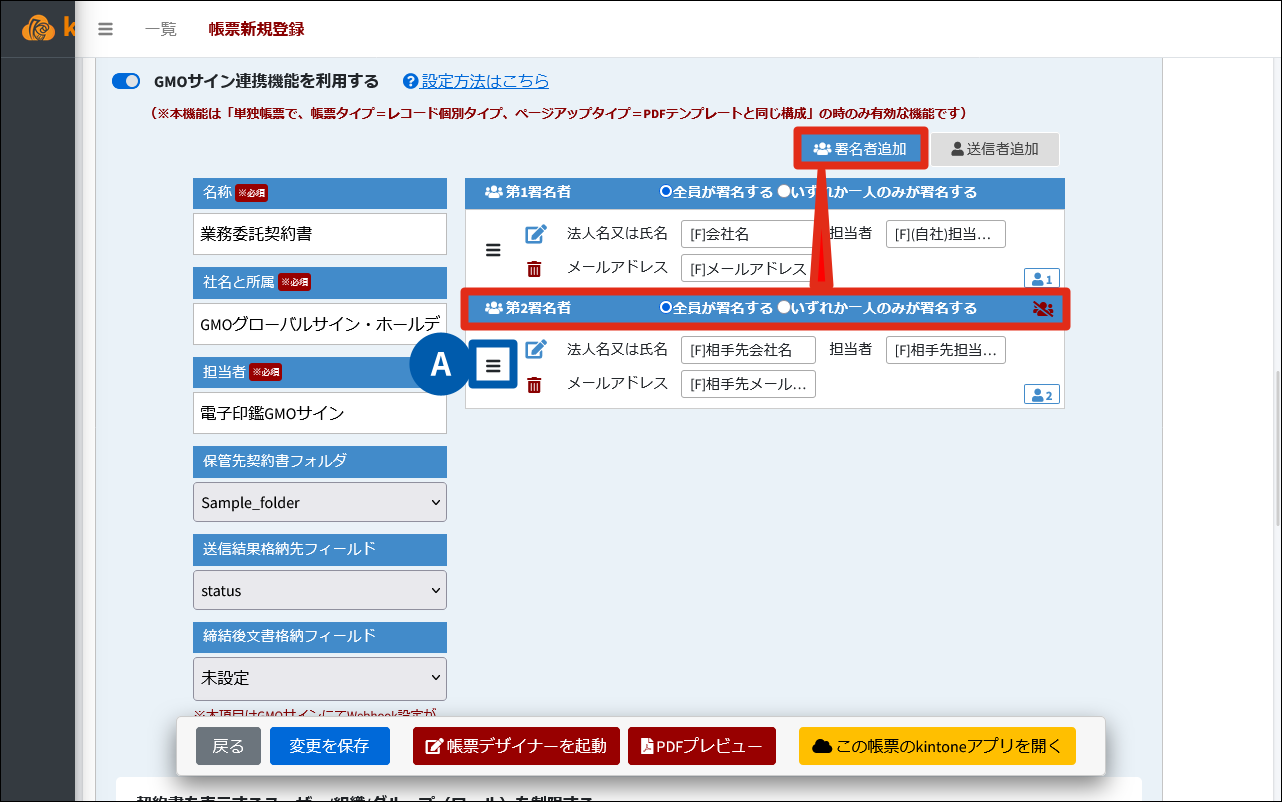
Task: Toggle GMOサイン連携機能 switch off
Action: (126, 81)
